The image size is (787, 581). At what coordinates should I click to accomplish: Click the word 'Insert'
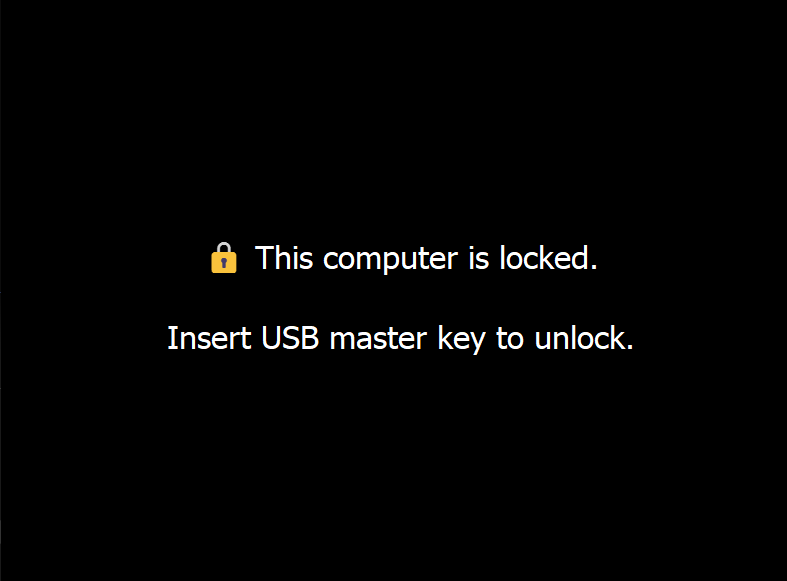pyautogui.click(x=209, y=338)
